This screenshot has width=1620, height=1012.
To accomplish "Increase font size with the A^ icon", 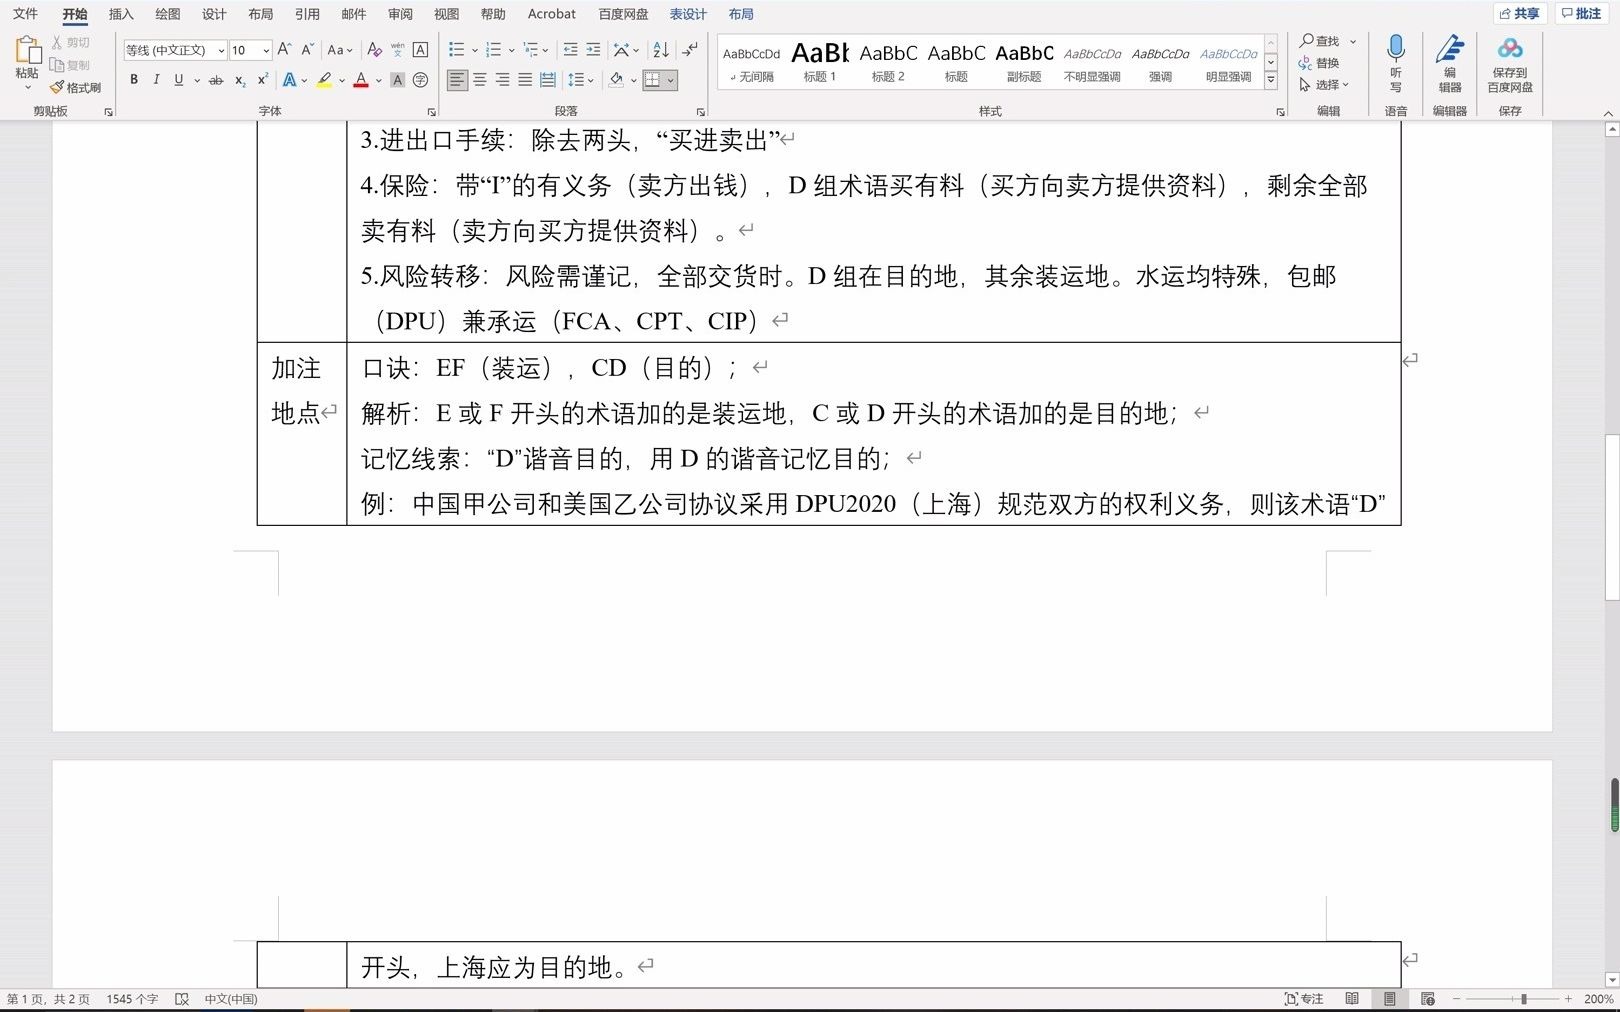I will tap(284, 49).
